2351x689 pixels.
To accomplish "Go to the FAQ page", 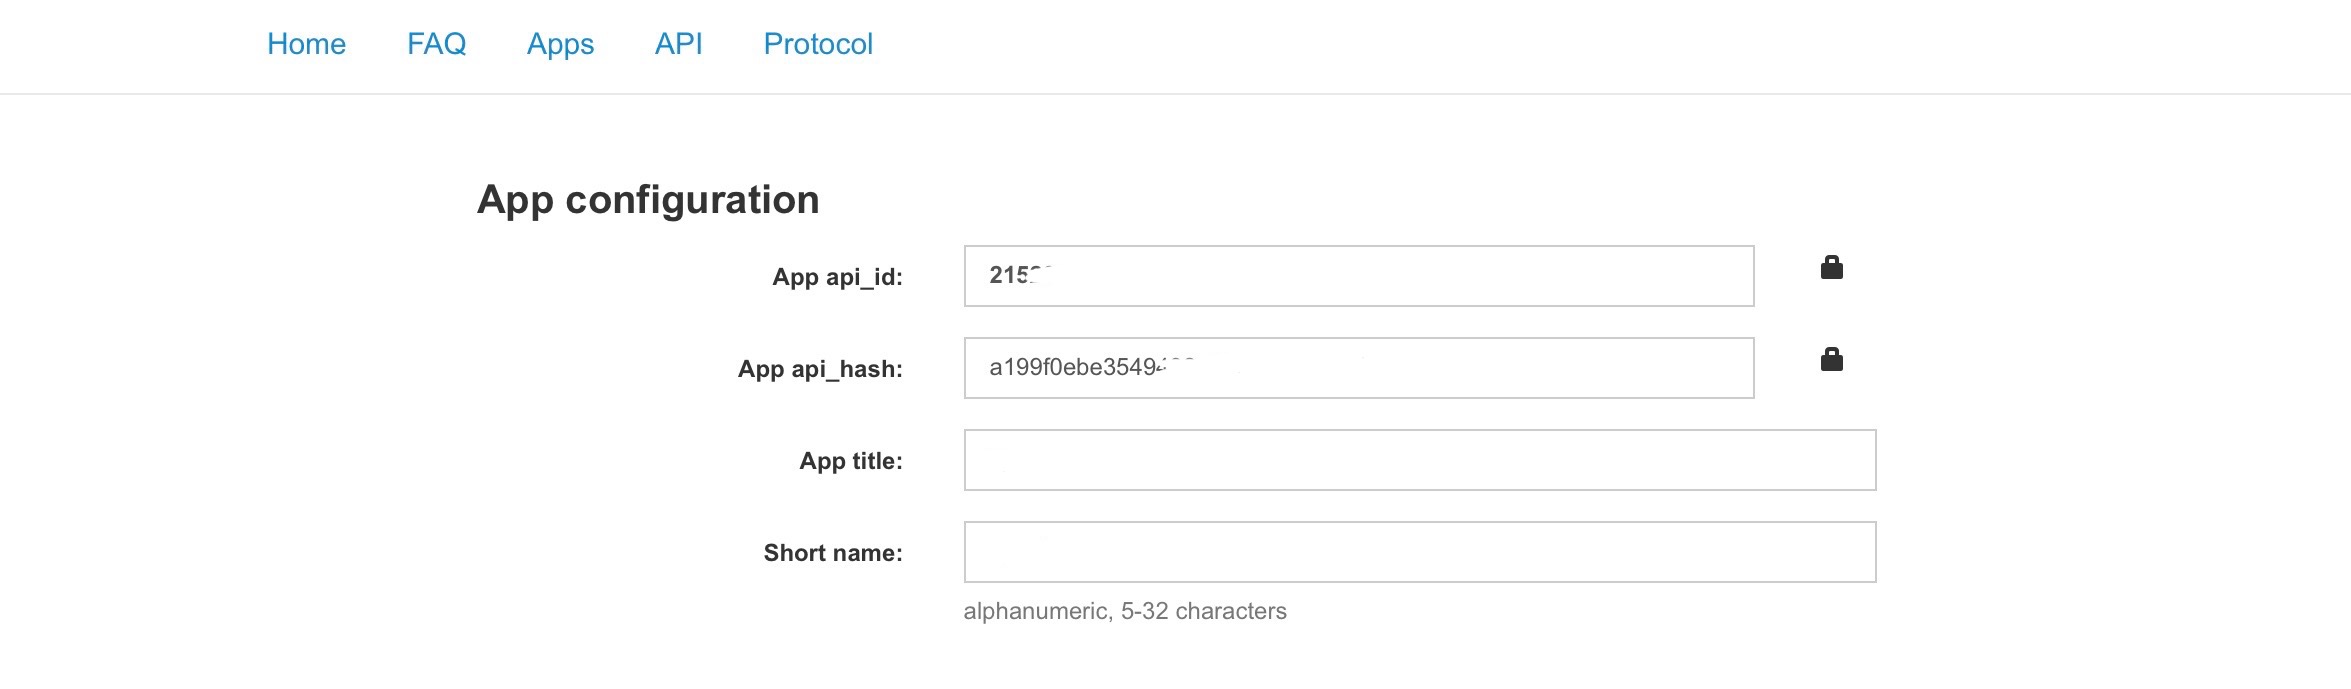I will (x=436, y=44).
